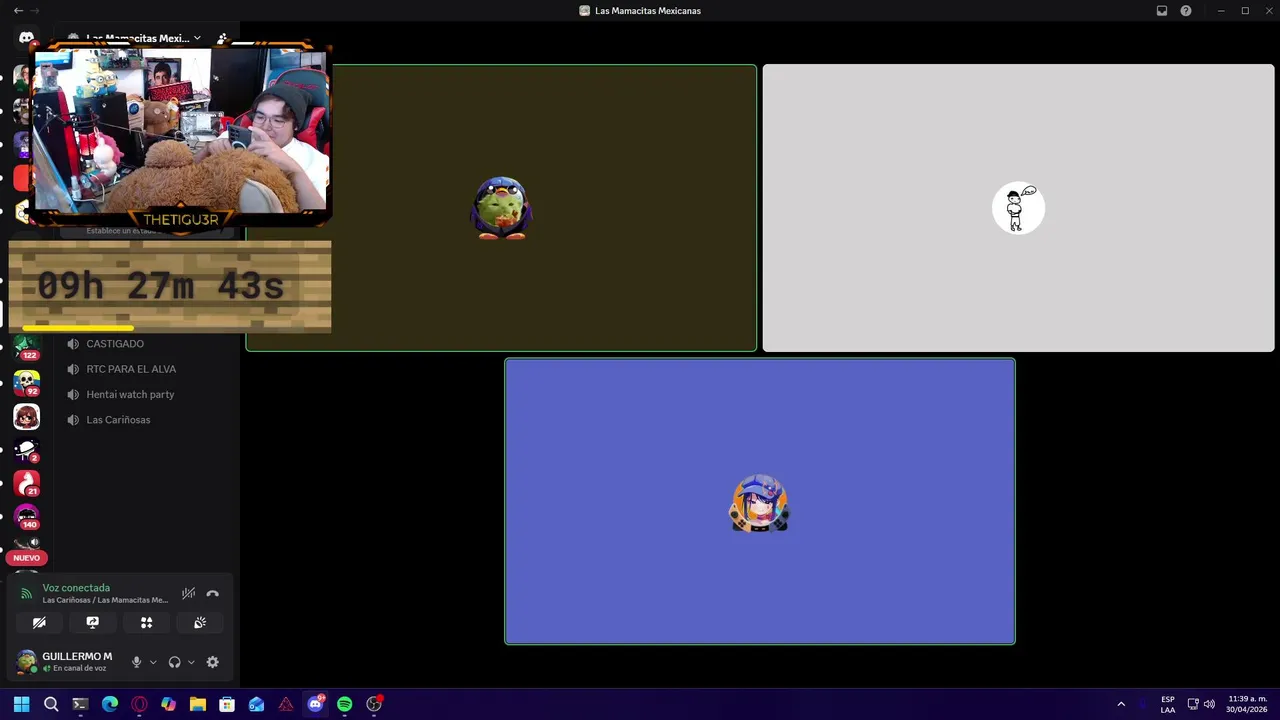The image size is (1280, 720).
Task: Switch the ESP LAA keyboard language
Action: coord(1168,704)
